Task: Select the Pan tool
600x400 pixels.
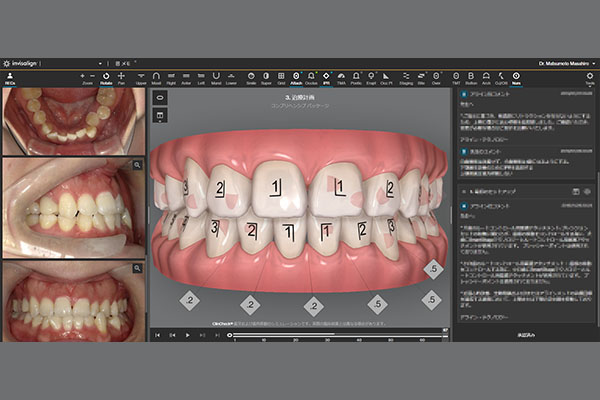Action: pos(121,78)
